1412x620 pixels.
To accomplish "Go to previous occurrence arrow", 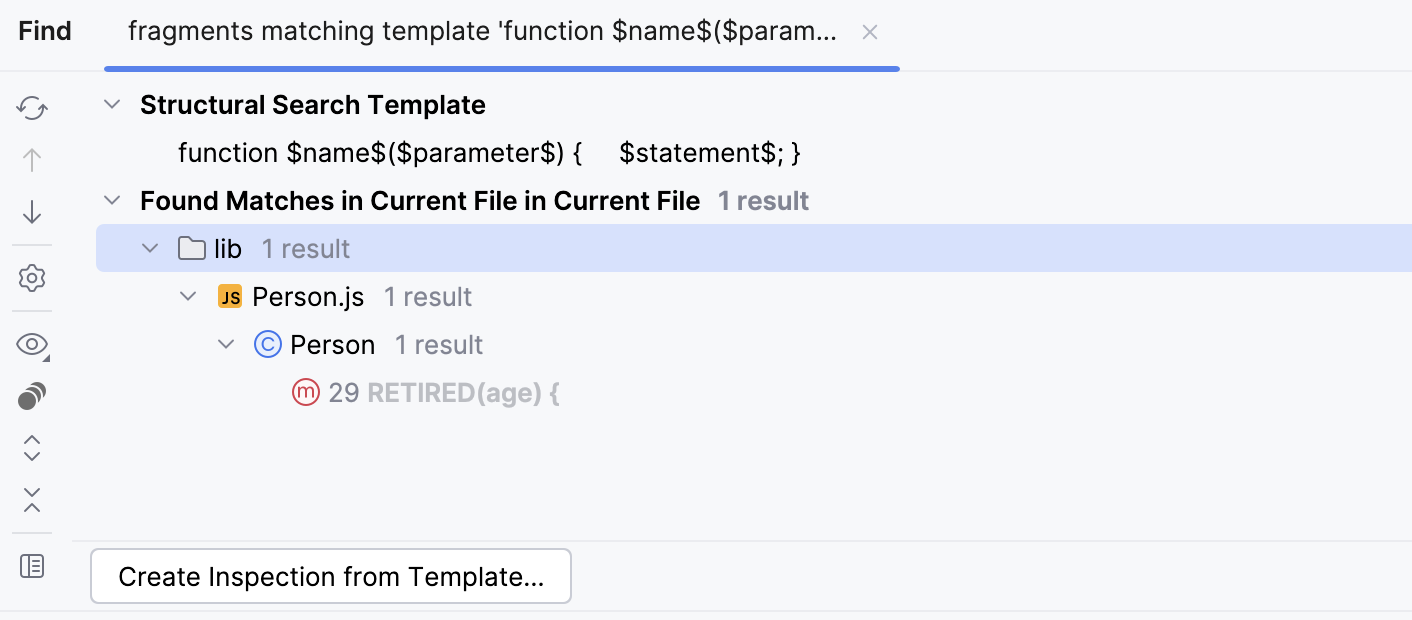I will (32, 160).
